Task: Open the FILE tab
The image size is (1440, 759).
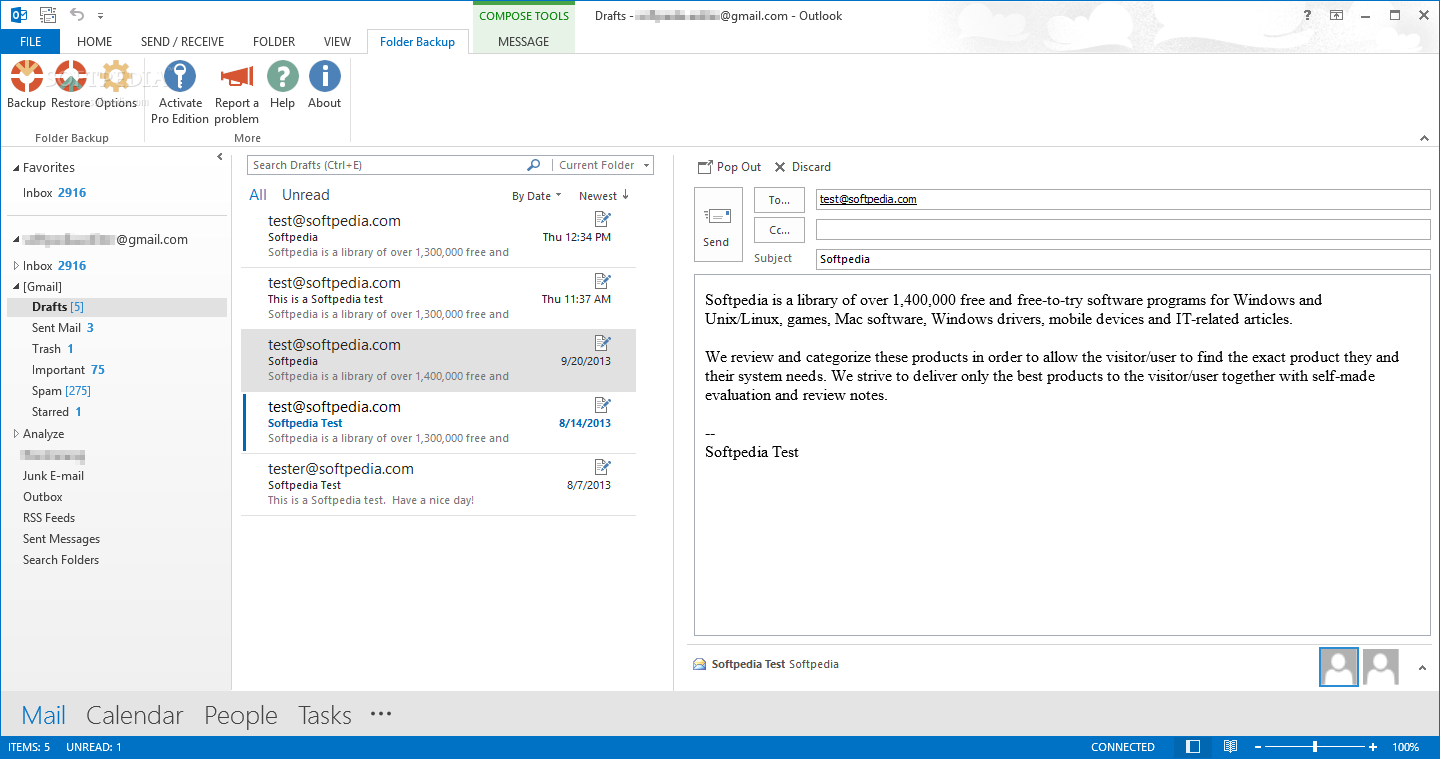Action: (x=30, y=41)
